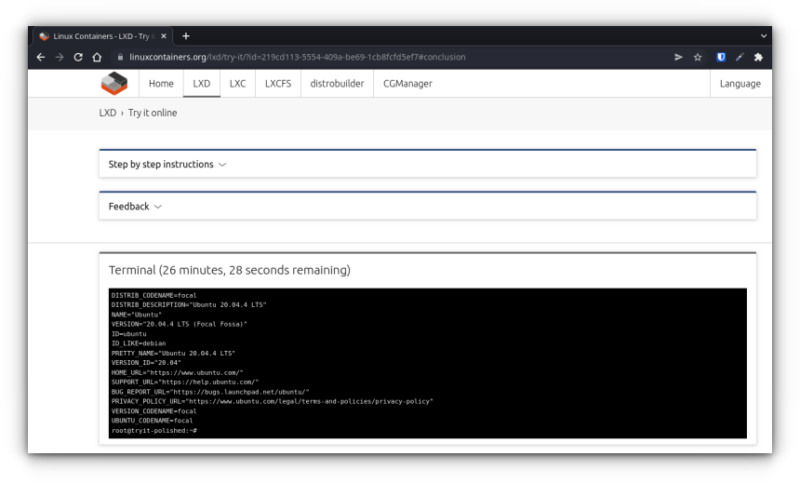Open the browser home icon
This screenshot has height=483, width=800.
pyautogui.click(x=97, y=57)
